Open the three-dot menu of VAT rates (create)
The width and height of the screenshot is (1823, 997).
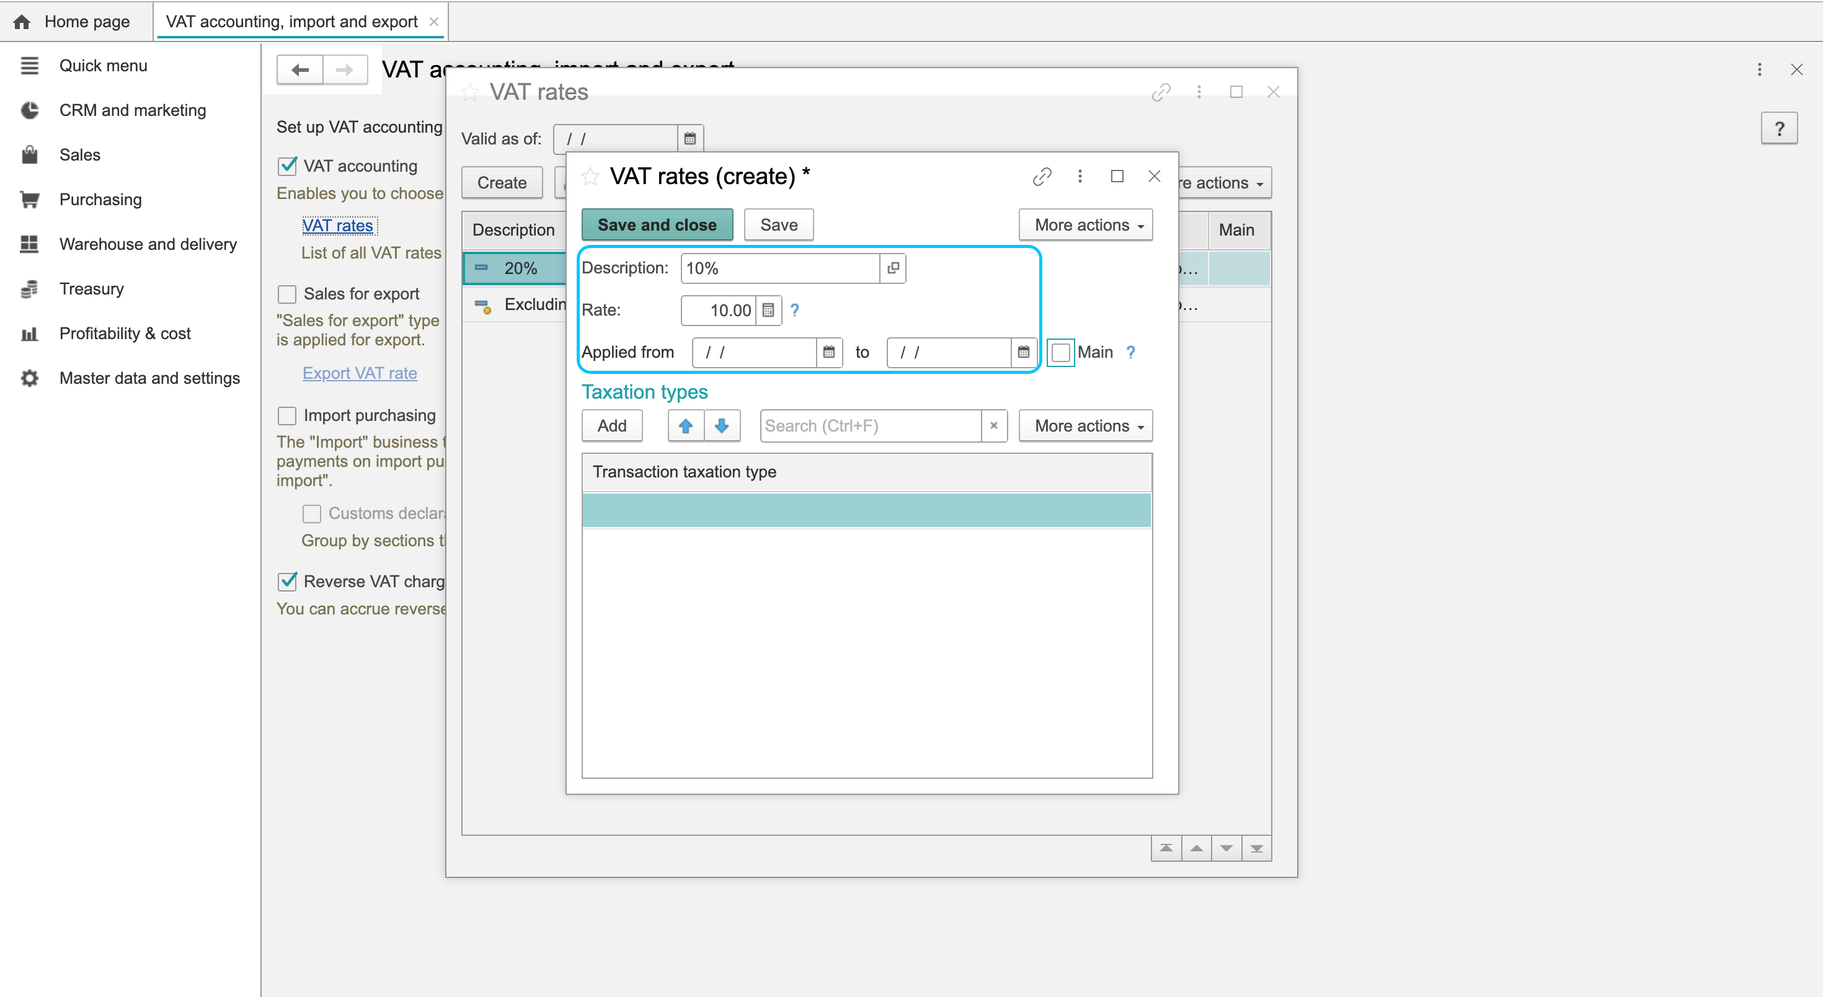click(x=1080, y=176)
